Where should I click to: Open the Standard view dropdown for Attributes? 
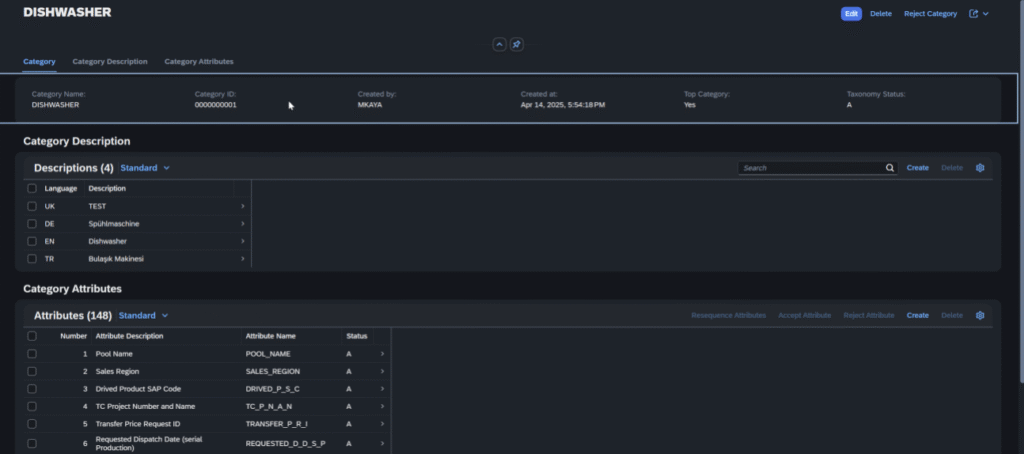pyautogui.click(x=143, y=315)
